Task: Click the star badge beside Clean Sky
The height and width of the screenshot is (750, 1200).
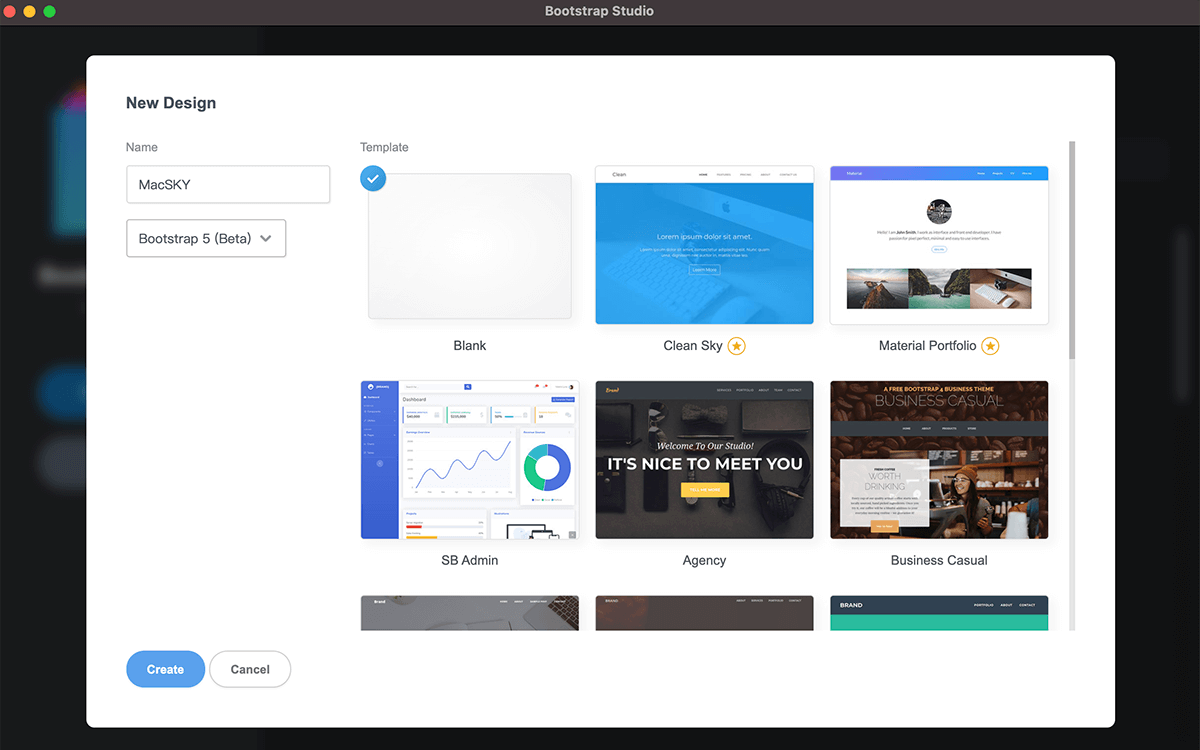Action: tap(736, 346)
